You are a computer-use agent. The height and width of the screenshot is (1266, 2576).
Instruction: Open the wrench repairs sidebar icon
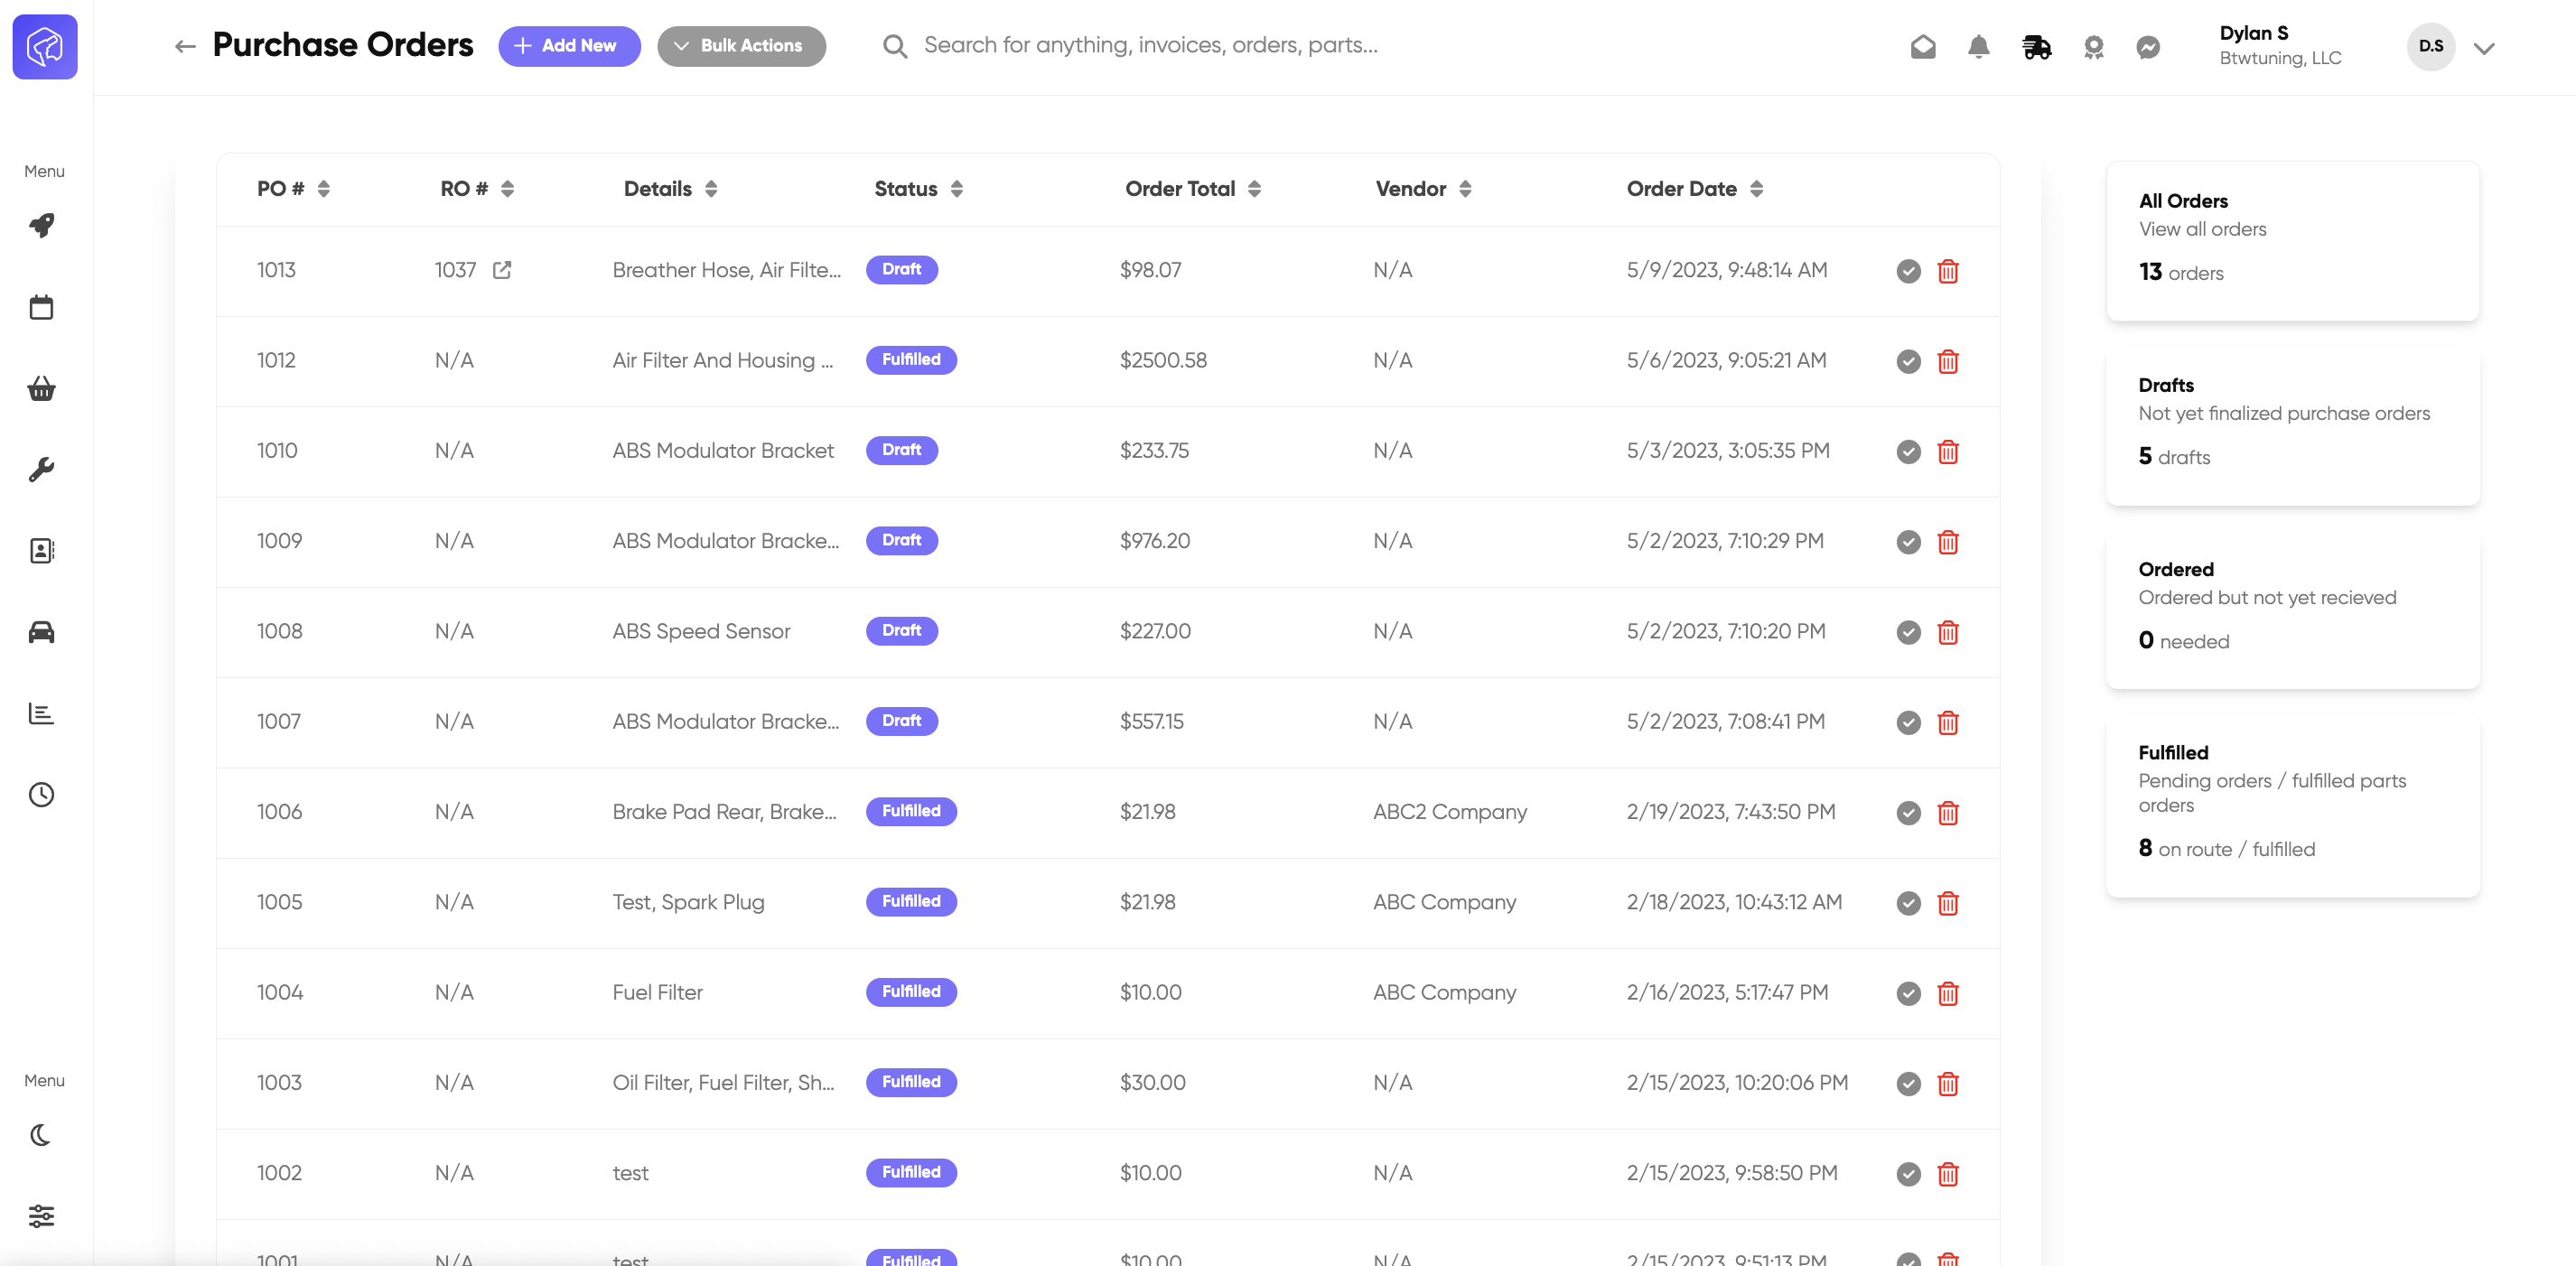point(42,469)
